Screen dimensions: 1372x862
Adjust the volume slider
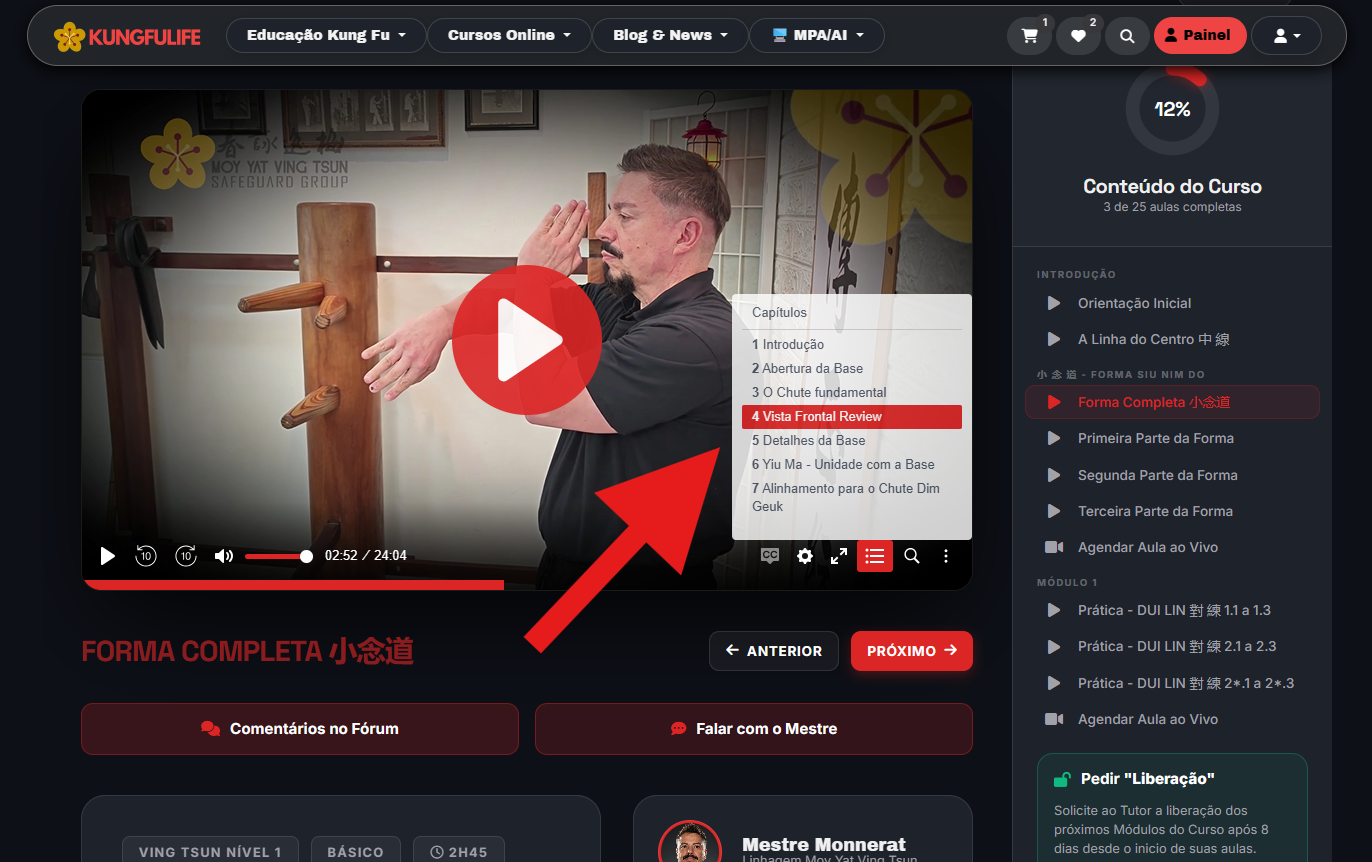tap(278, 556)
